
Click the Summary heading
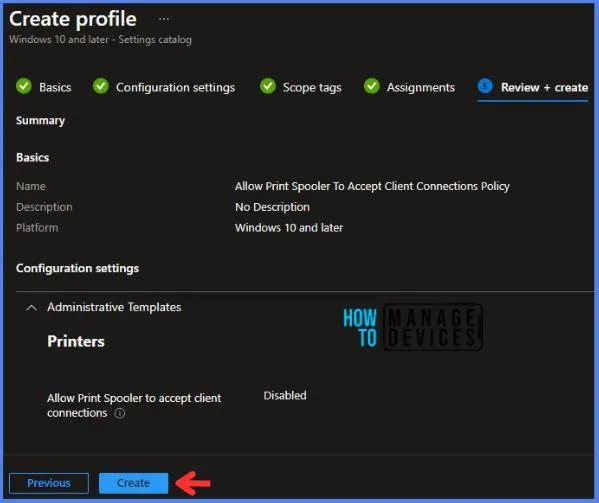click(x=40, y=121)
